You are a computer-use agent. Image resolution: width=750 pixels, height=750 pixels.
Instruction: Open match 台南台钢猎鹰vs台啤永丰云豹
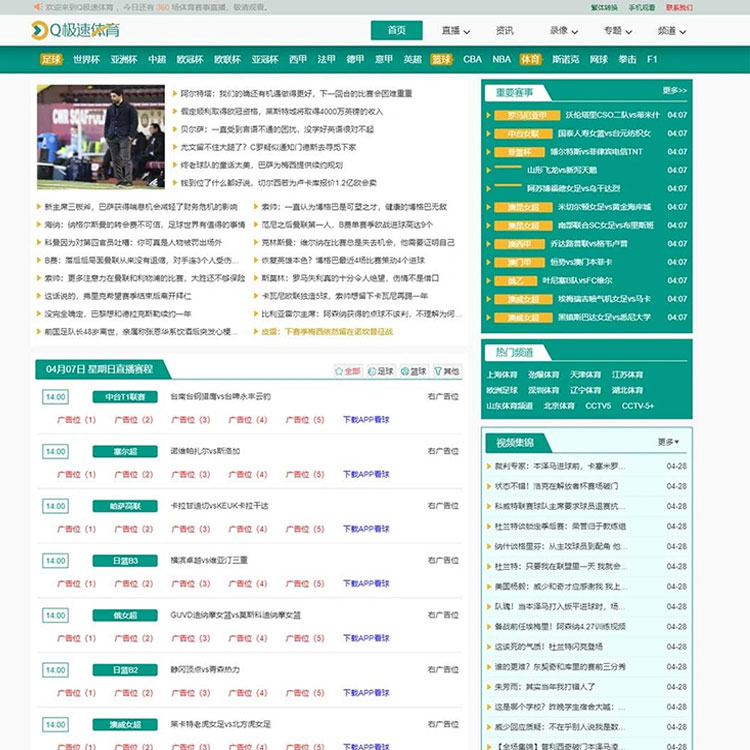(x=221, y=397)
